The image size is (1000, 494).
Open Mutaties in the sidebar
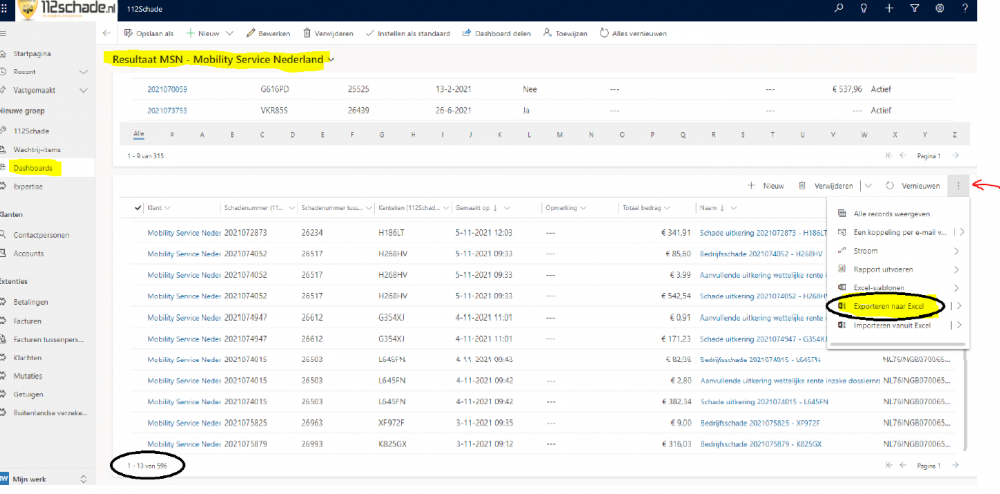coord(28,376)
